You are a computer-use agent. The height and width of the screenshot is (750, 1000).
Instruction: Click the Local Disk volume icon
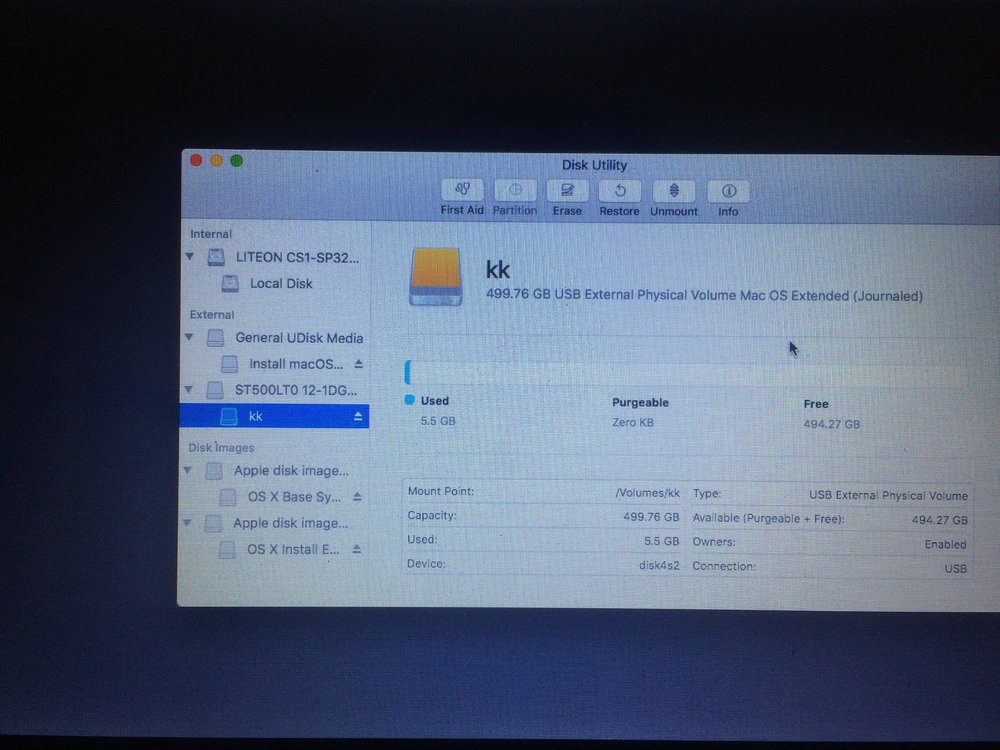tap(230, 283)
